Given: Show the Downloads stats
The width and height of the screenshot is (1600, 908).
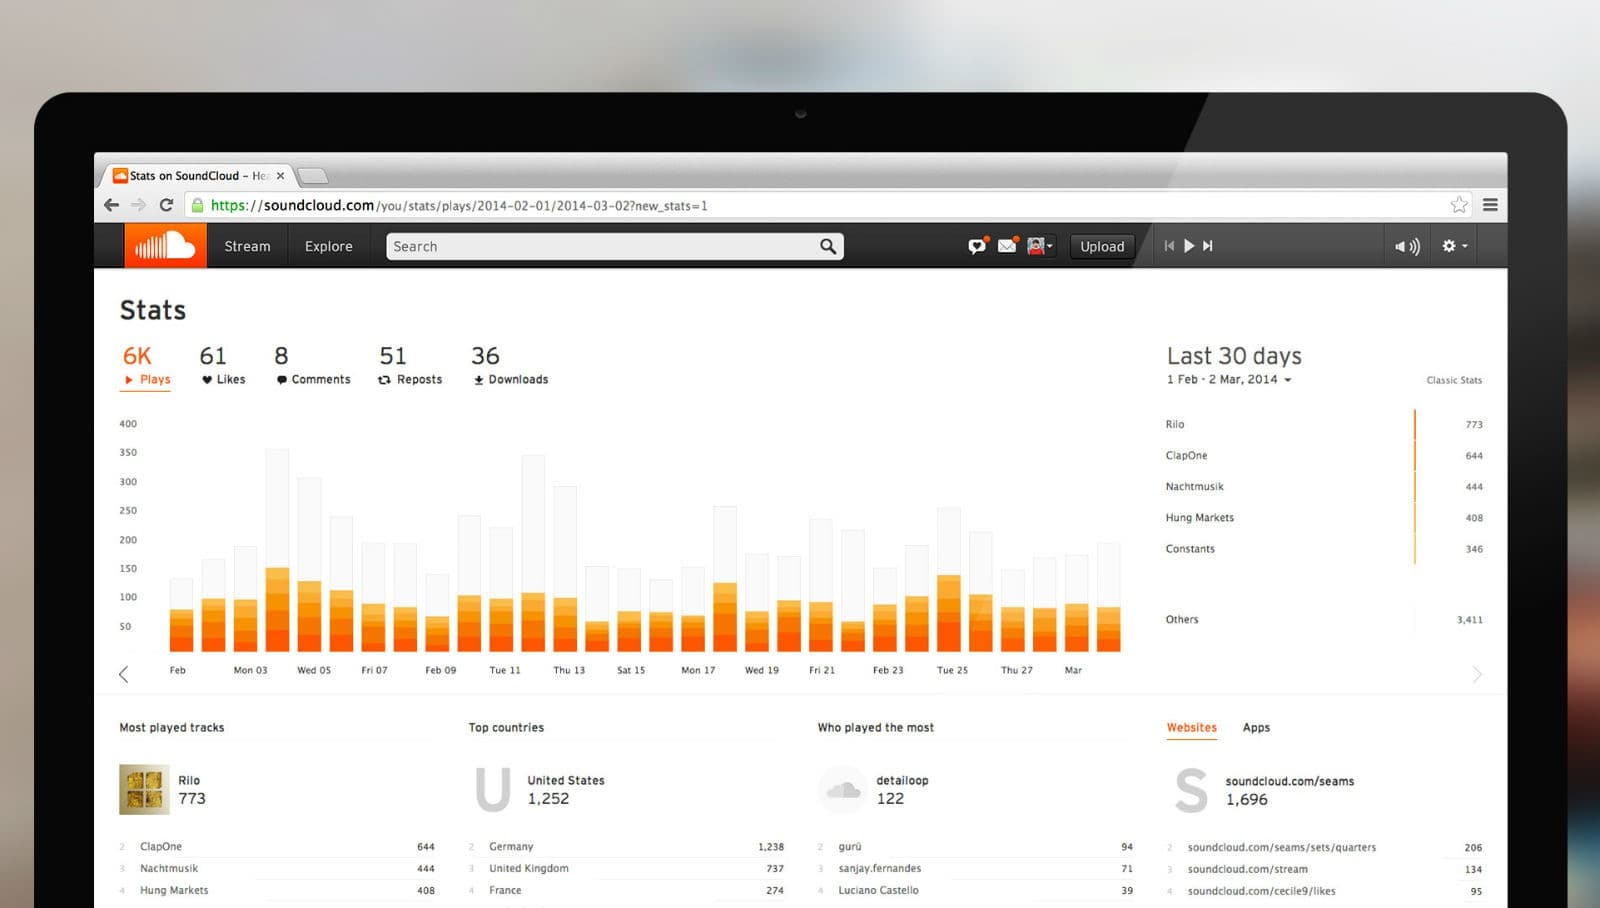Looking at the screenshot, I should 510,367.
